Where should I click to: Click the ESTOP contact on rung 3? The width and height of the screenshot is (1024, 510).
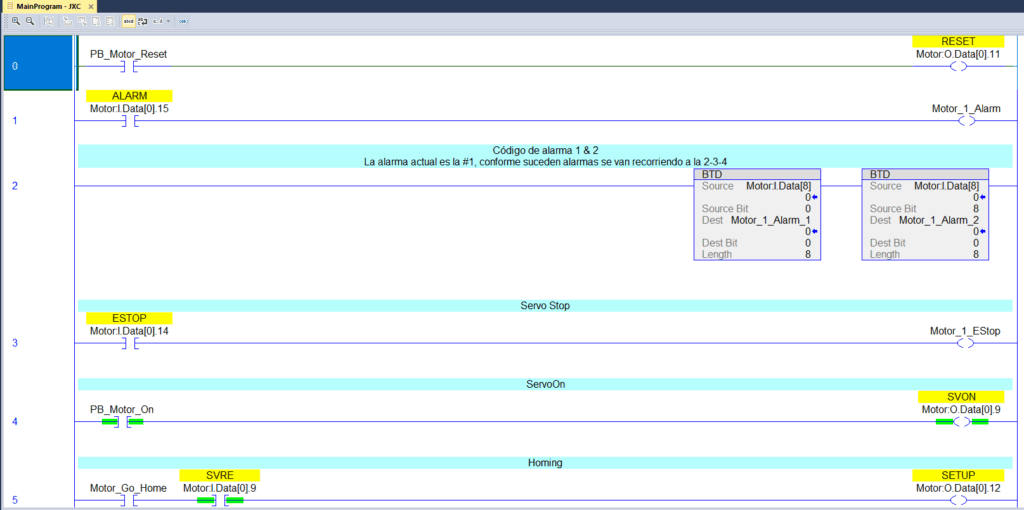128,343
